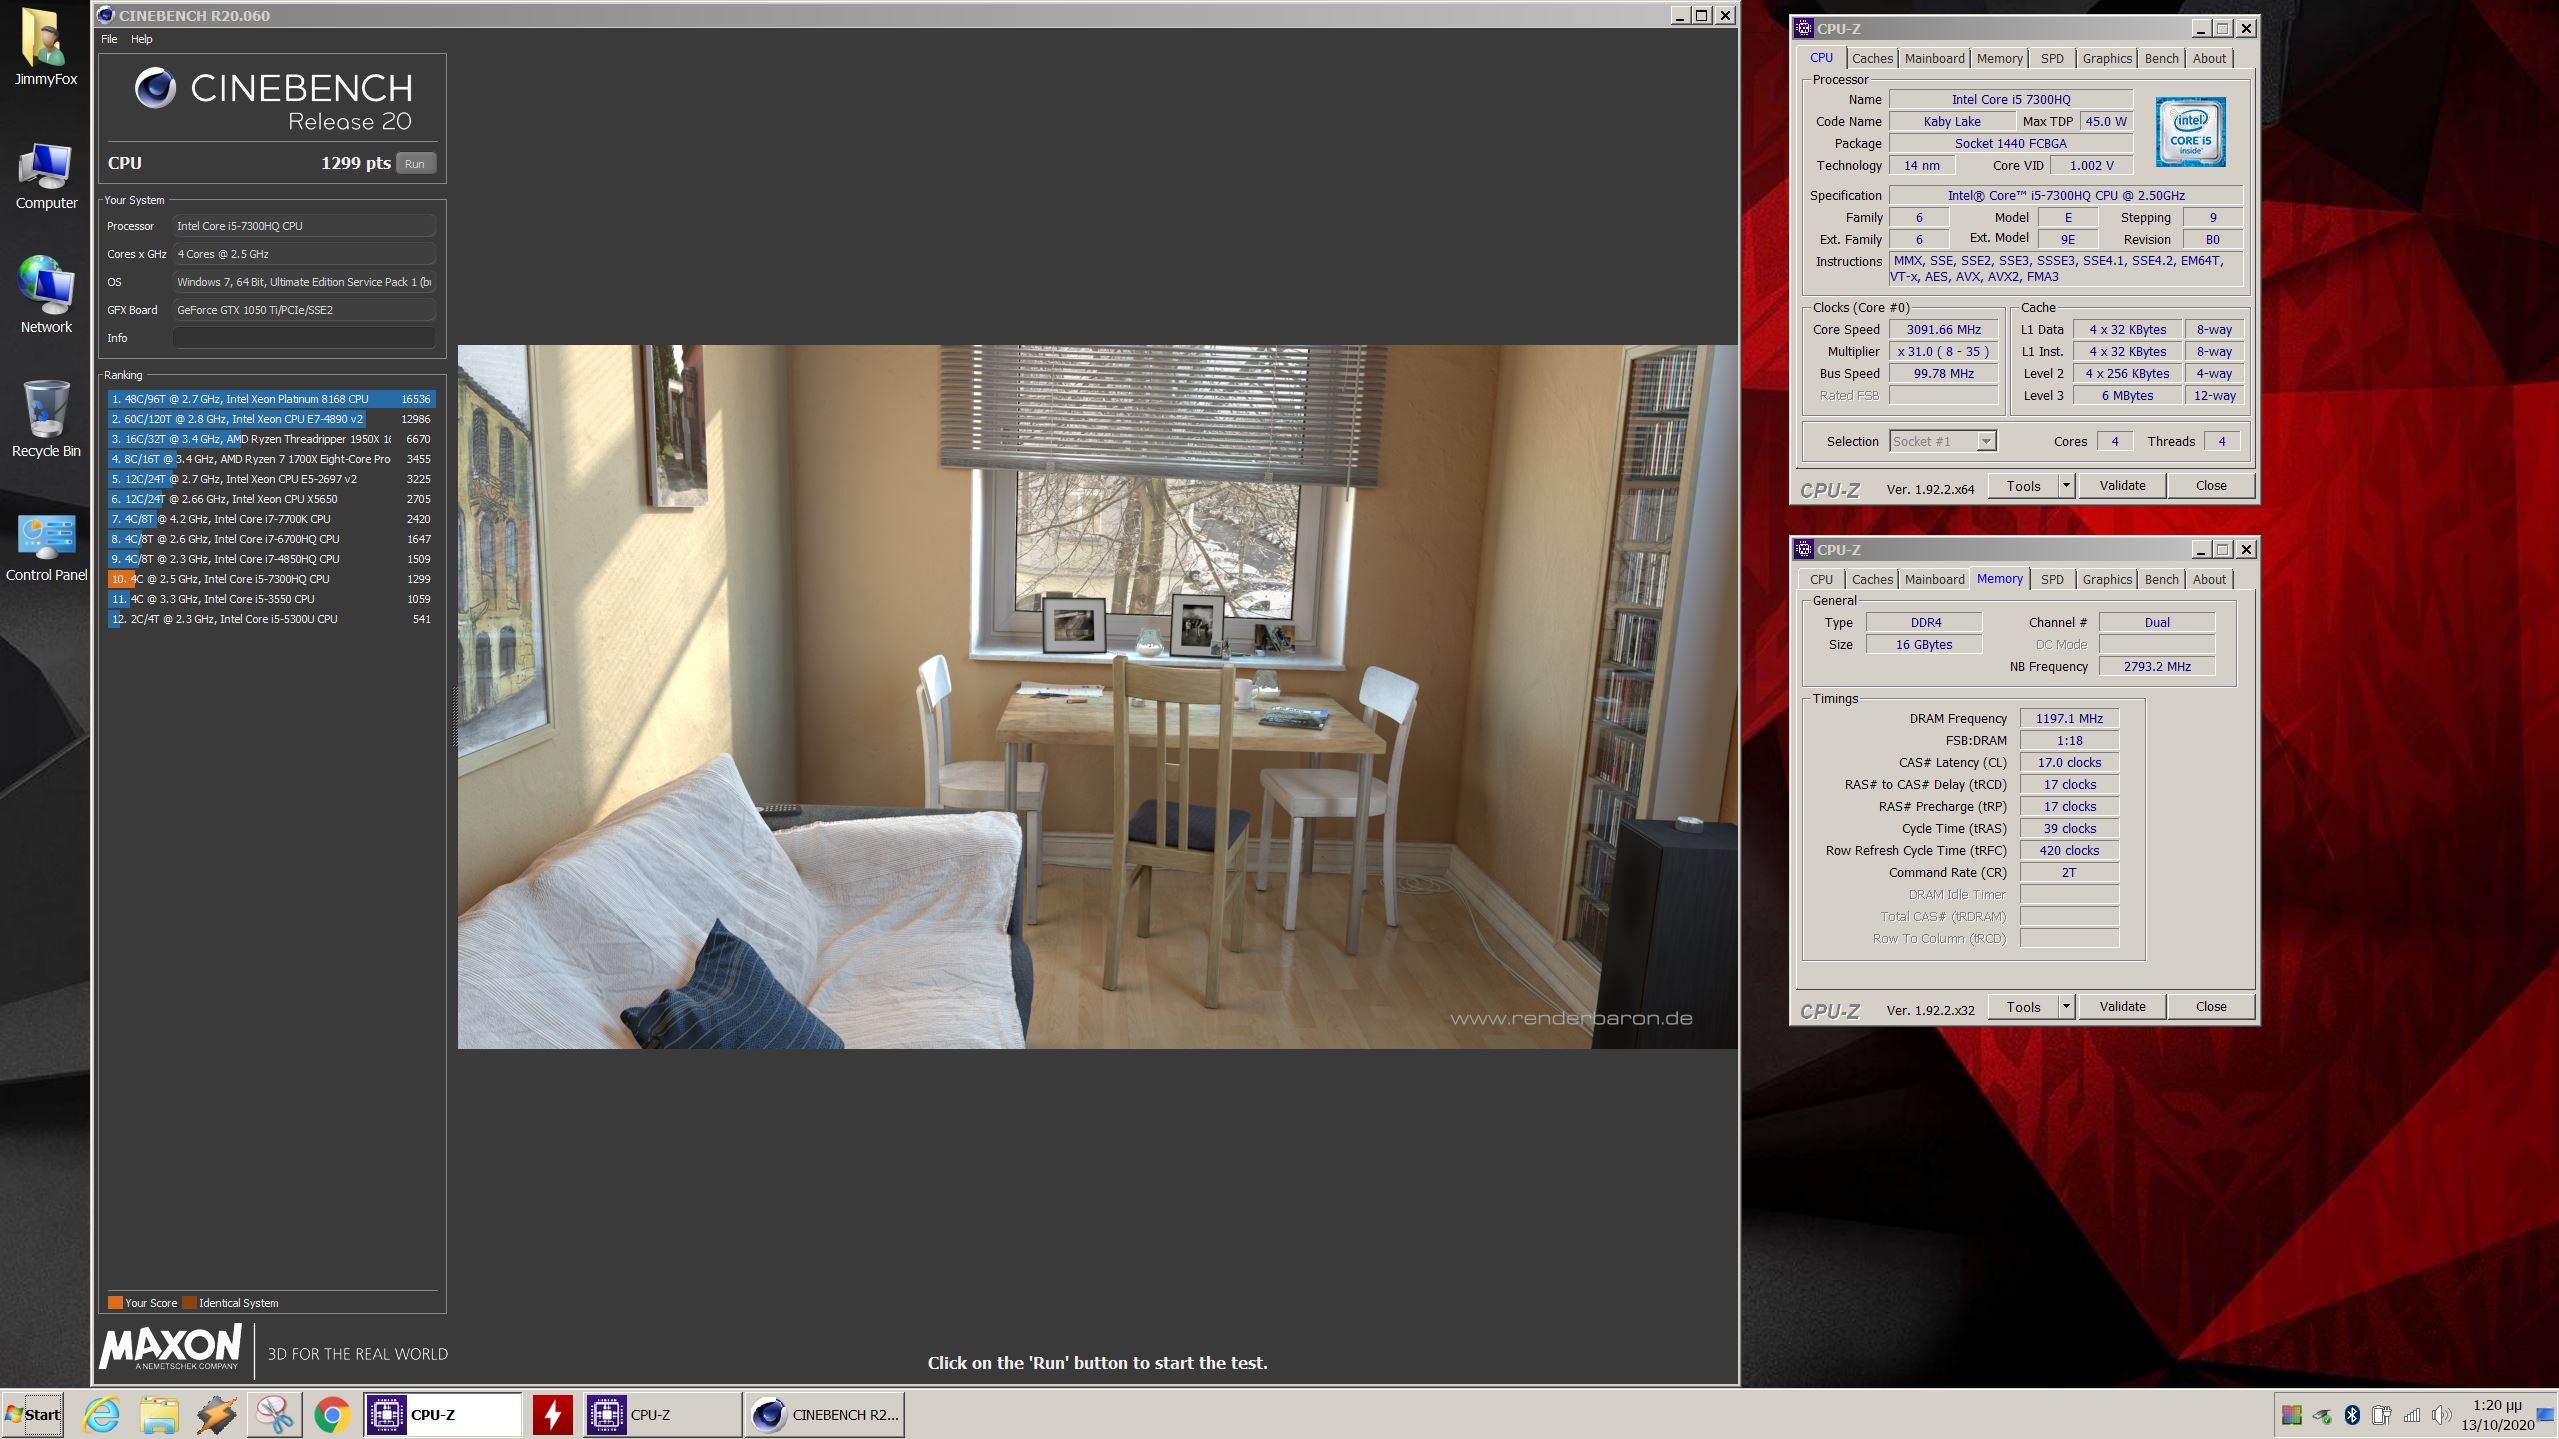Open Windows Explorer folder icon in taskbar

[160, 1414]
